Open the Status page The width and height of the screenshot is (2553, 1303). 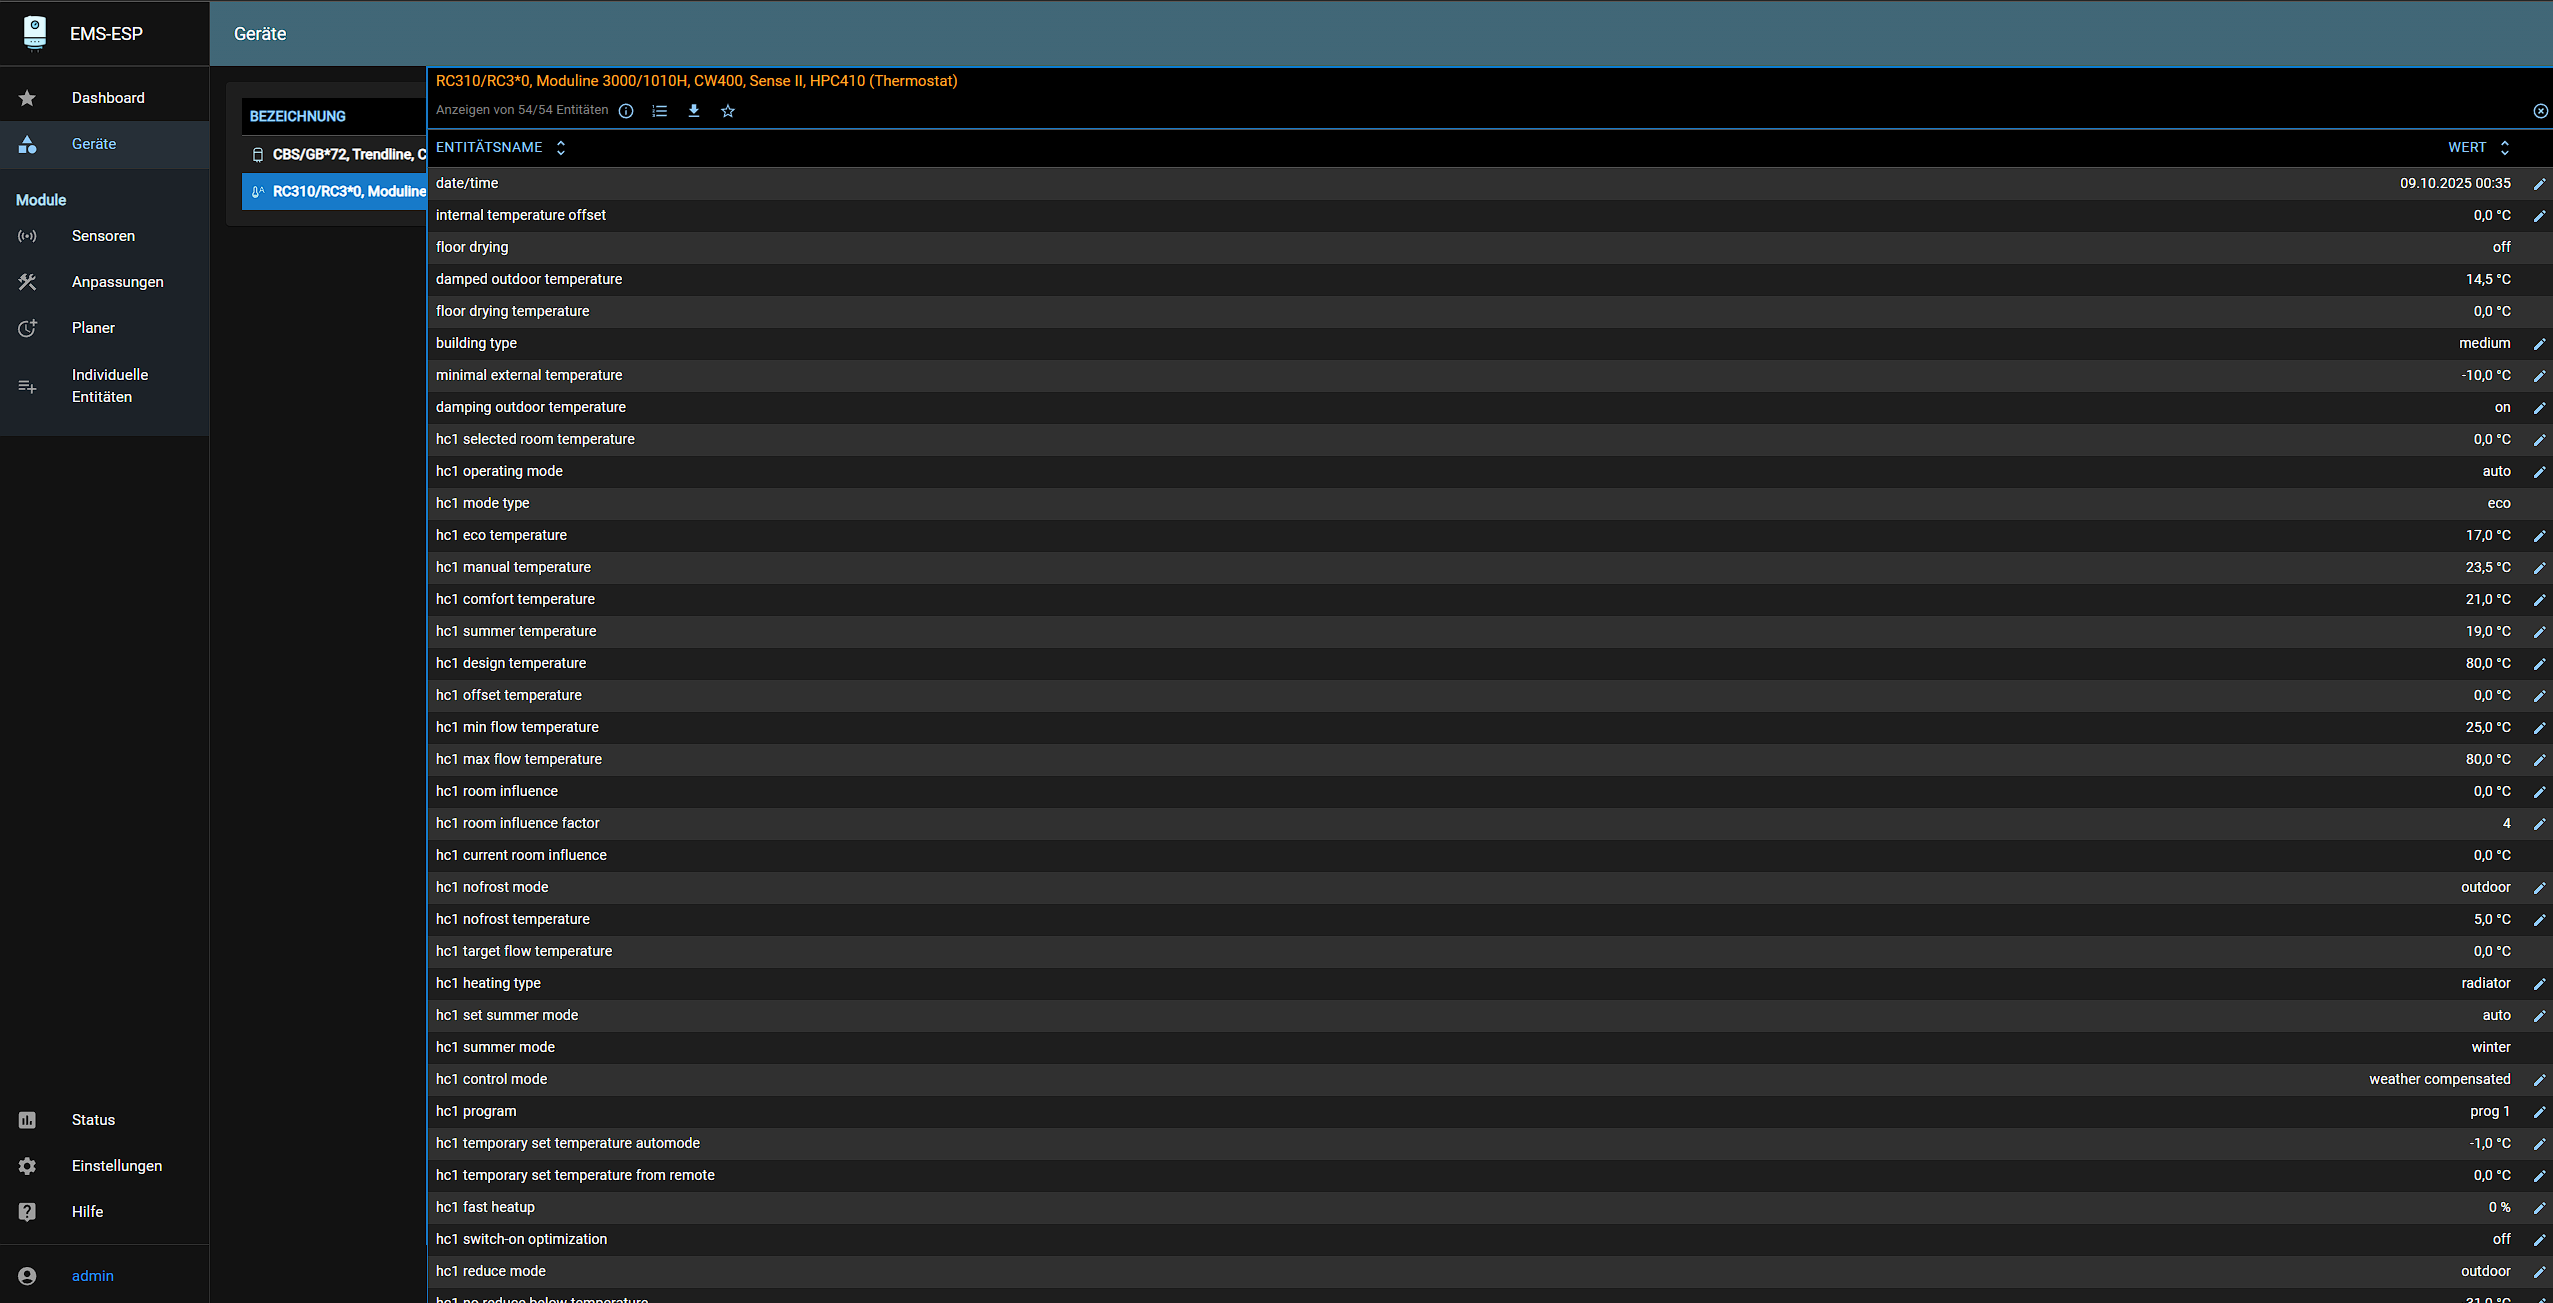pyautogui.click(x=105, y=1120)
